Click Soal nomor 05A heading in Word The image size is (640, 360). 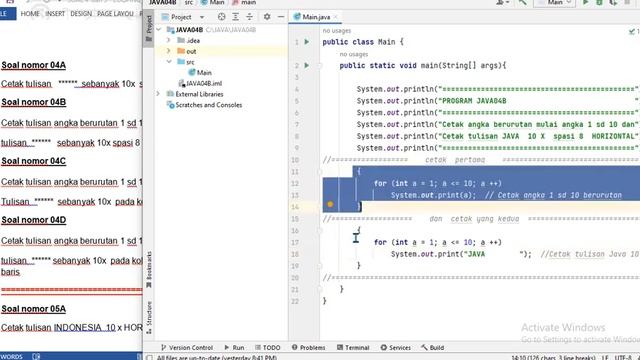coord(33,309)
